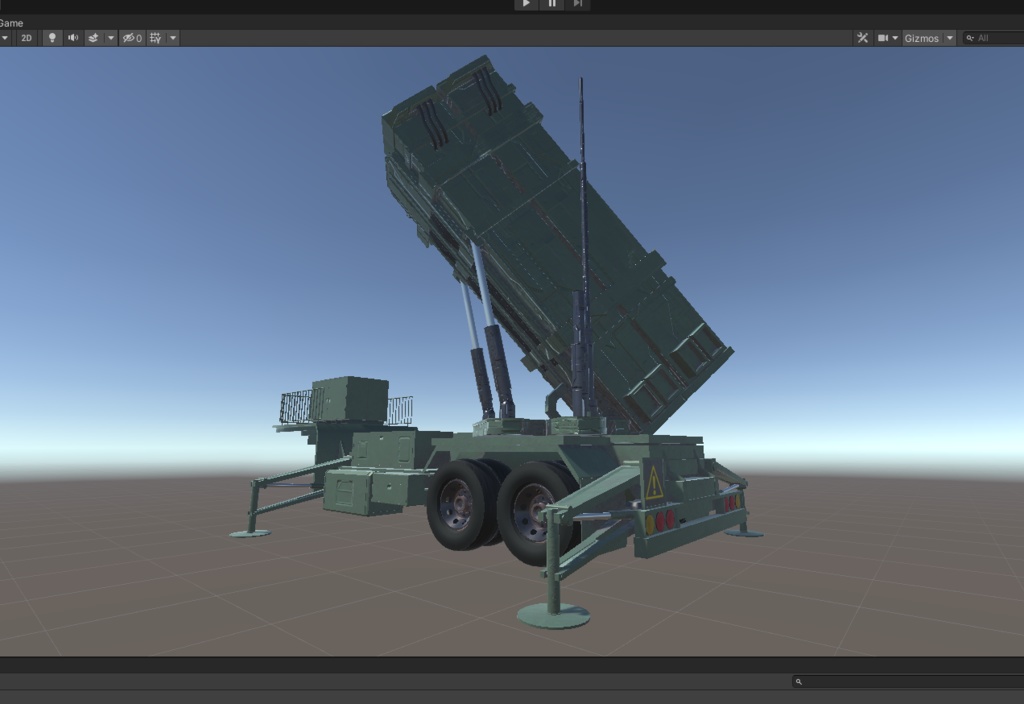Select the scene lighting bulb icon
Screen dimensions: 1024x704
tap(51, 38)
